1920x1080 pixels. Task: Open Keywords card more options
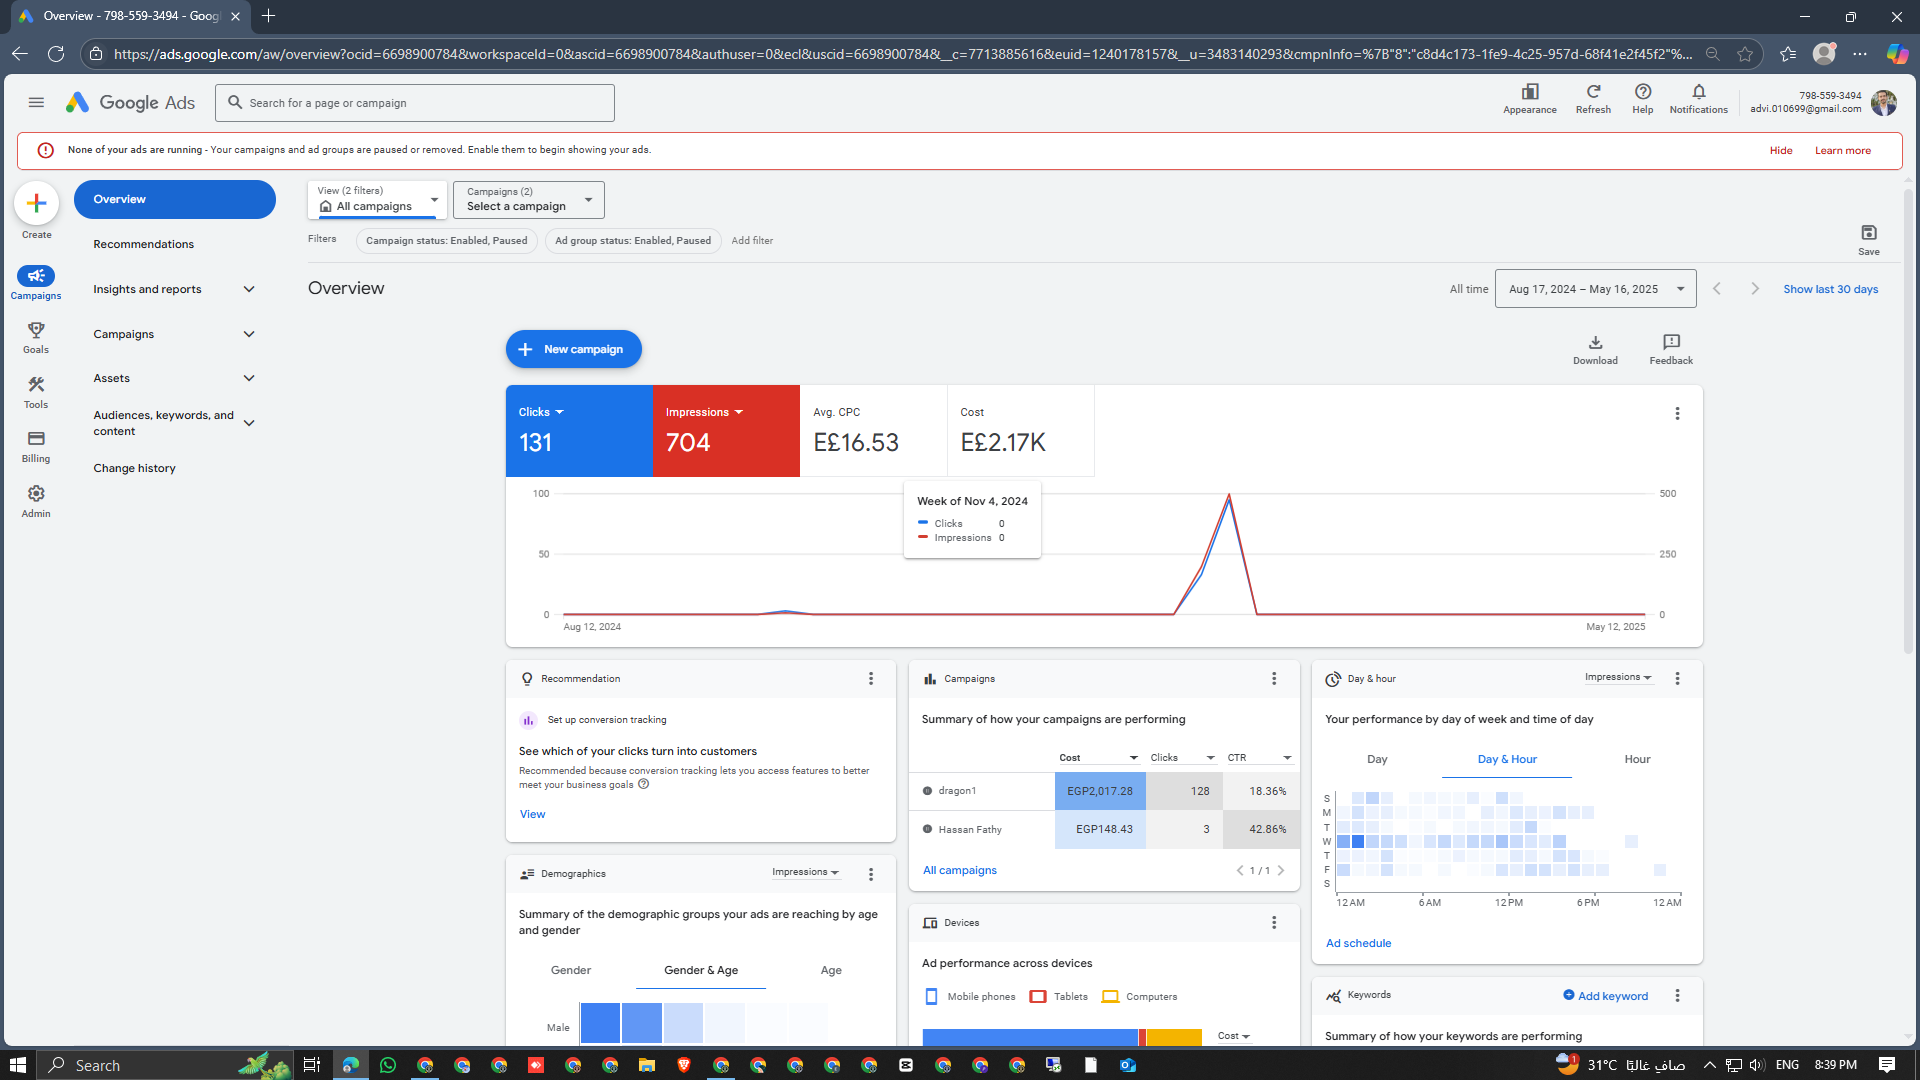1677,995
